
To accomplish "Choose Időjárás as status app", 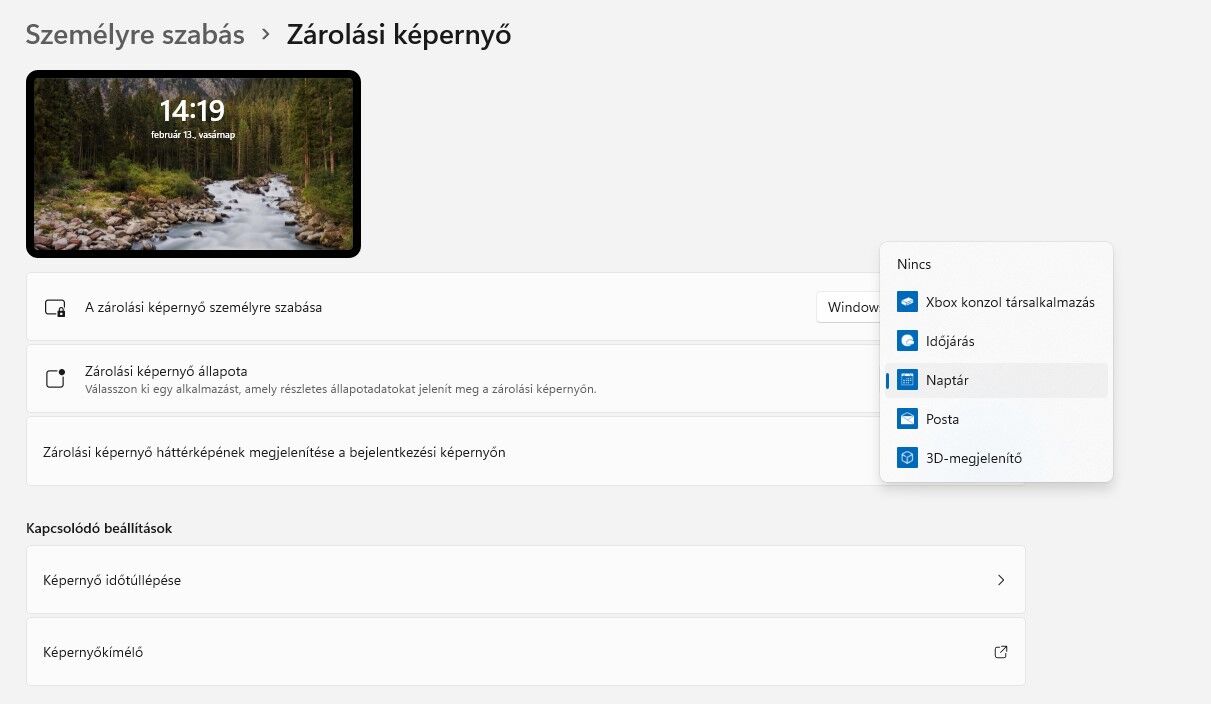I will 996,341.
